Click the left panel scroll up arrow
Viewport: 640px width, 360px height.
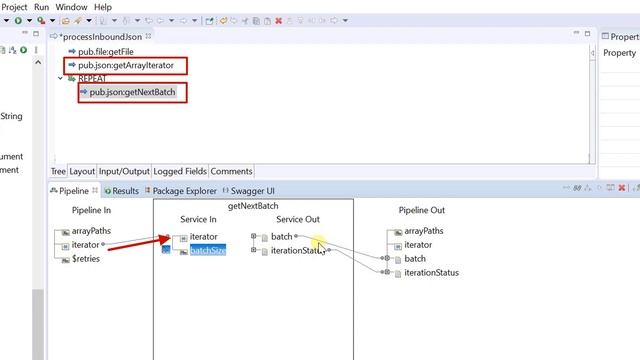[x=38, y=62]
